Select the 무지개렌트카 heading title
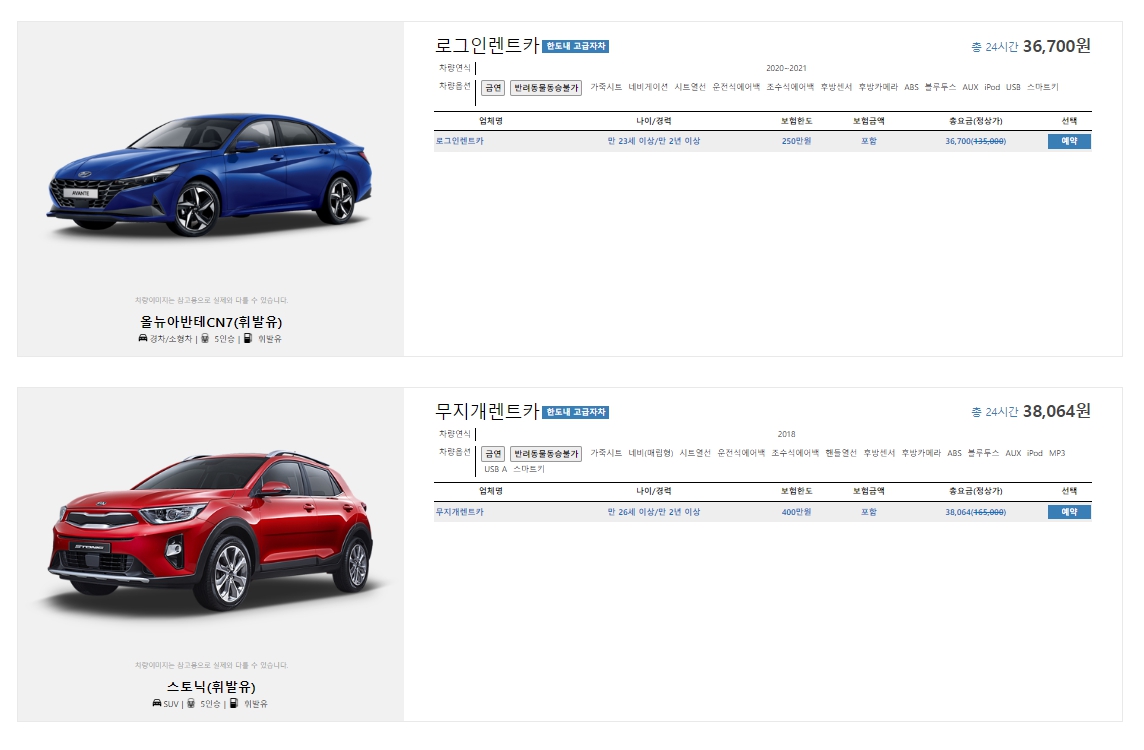 pos(487,411)
